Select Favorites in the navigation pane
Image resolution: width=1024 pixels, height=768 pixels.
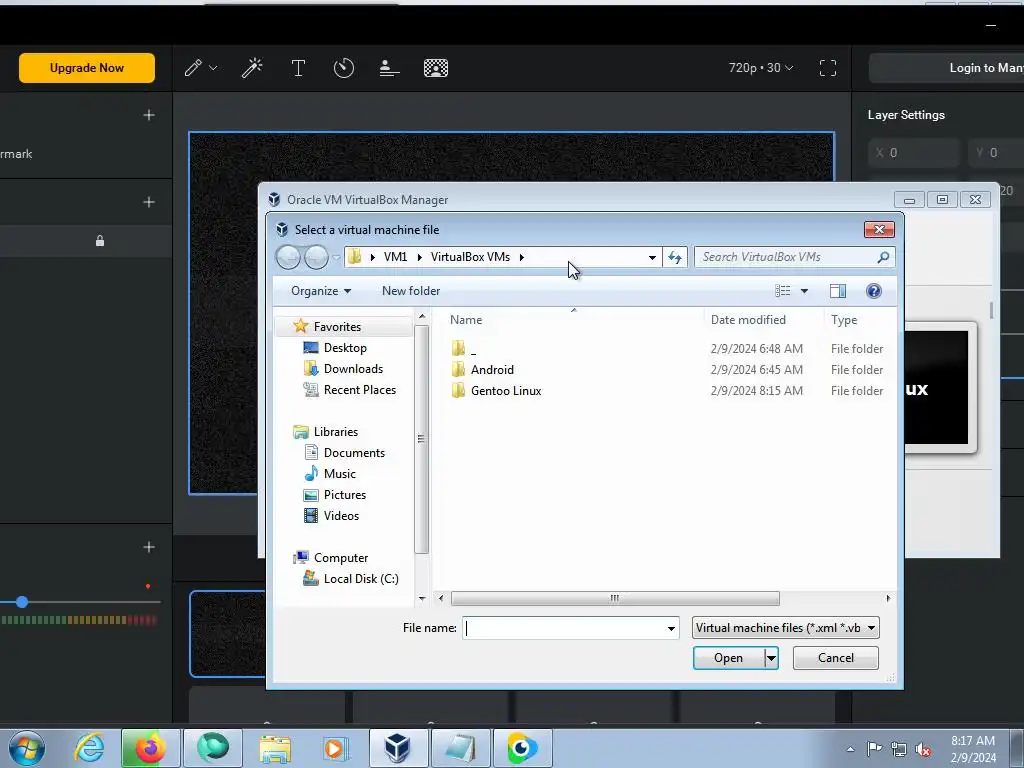pyautogui.click(x=337, y=327)
